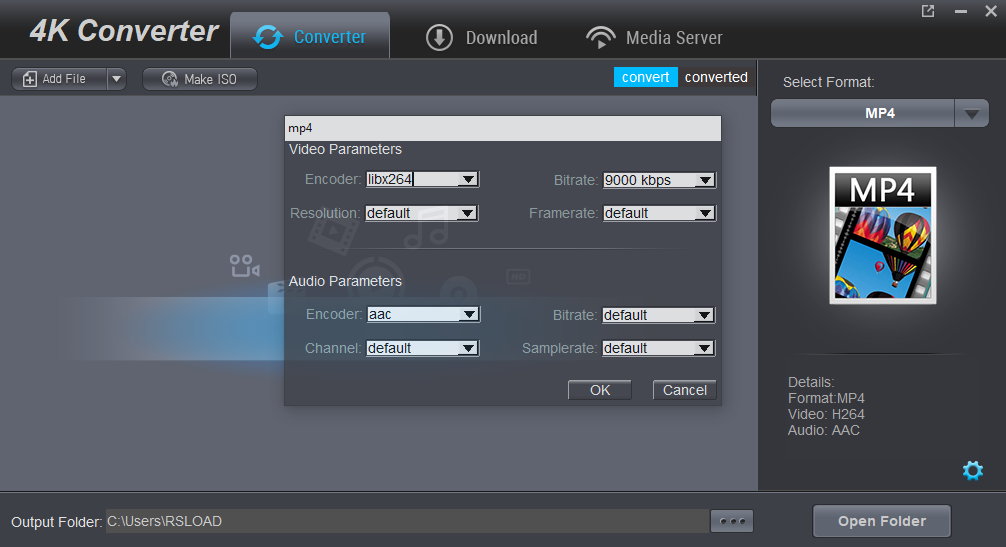This screenshot has height=547, width=1006.
Task: Open the Converter tab
Action: tap(310, 36)
